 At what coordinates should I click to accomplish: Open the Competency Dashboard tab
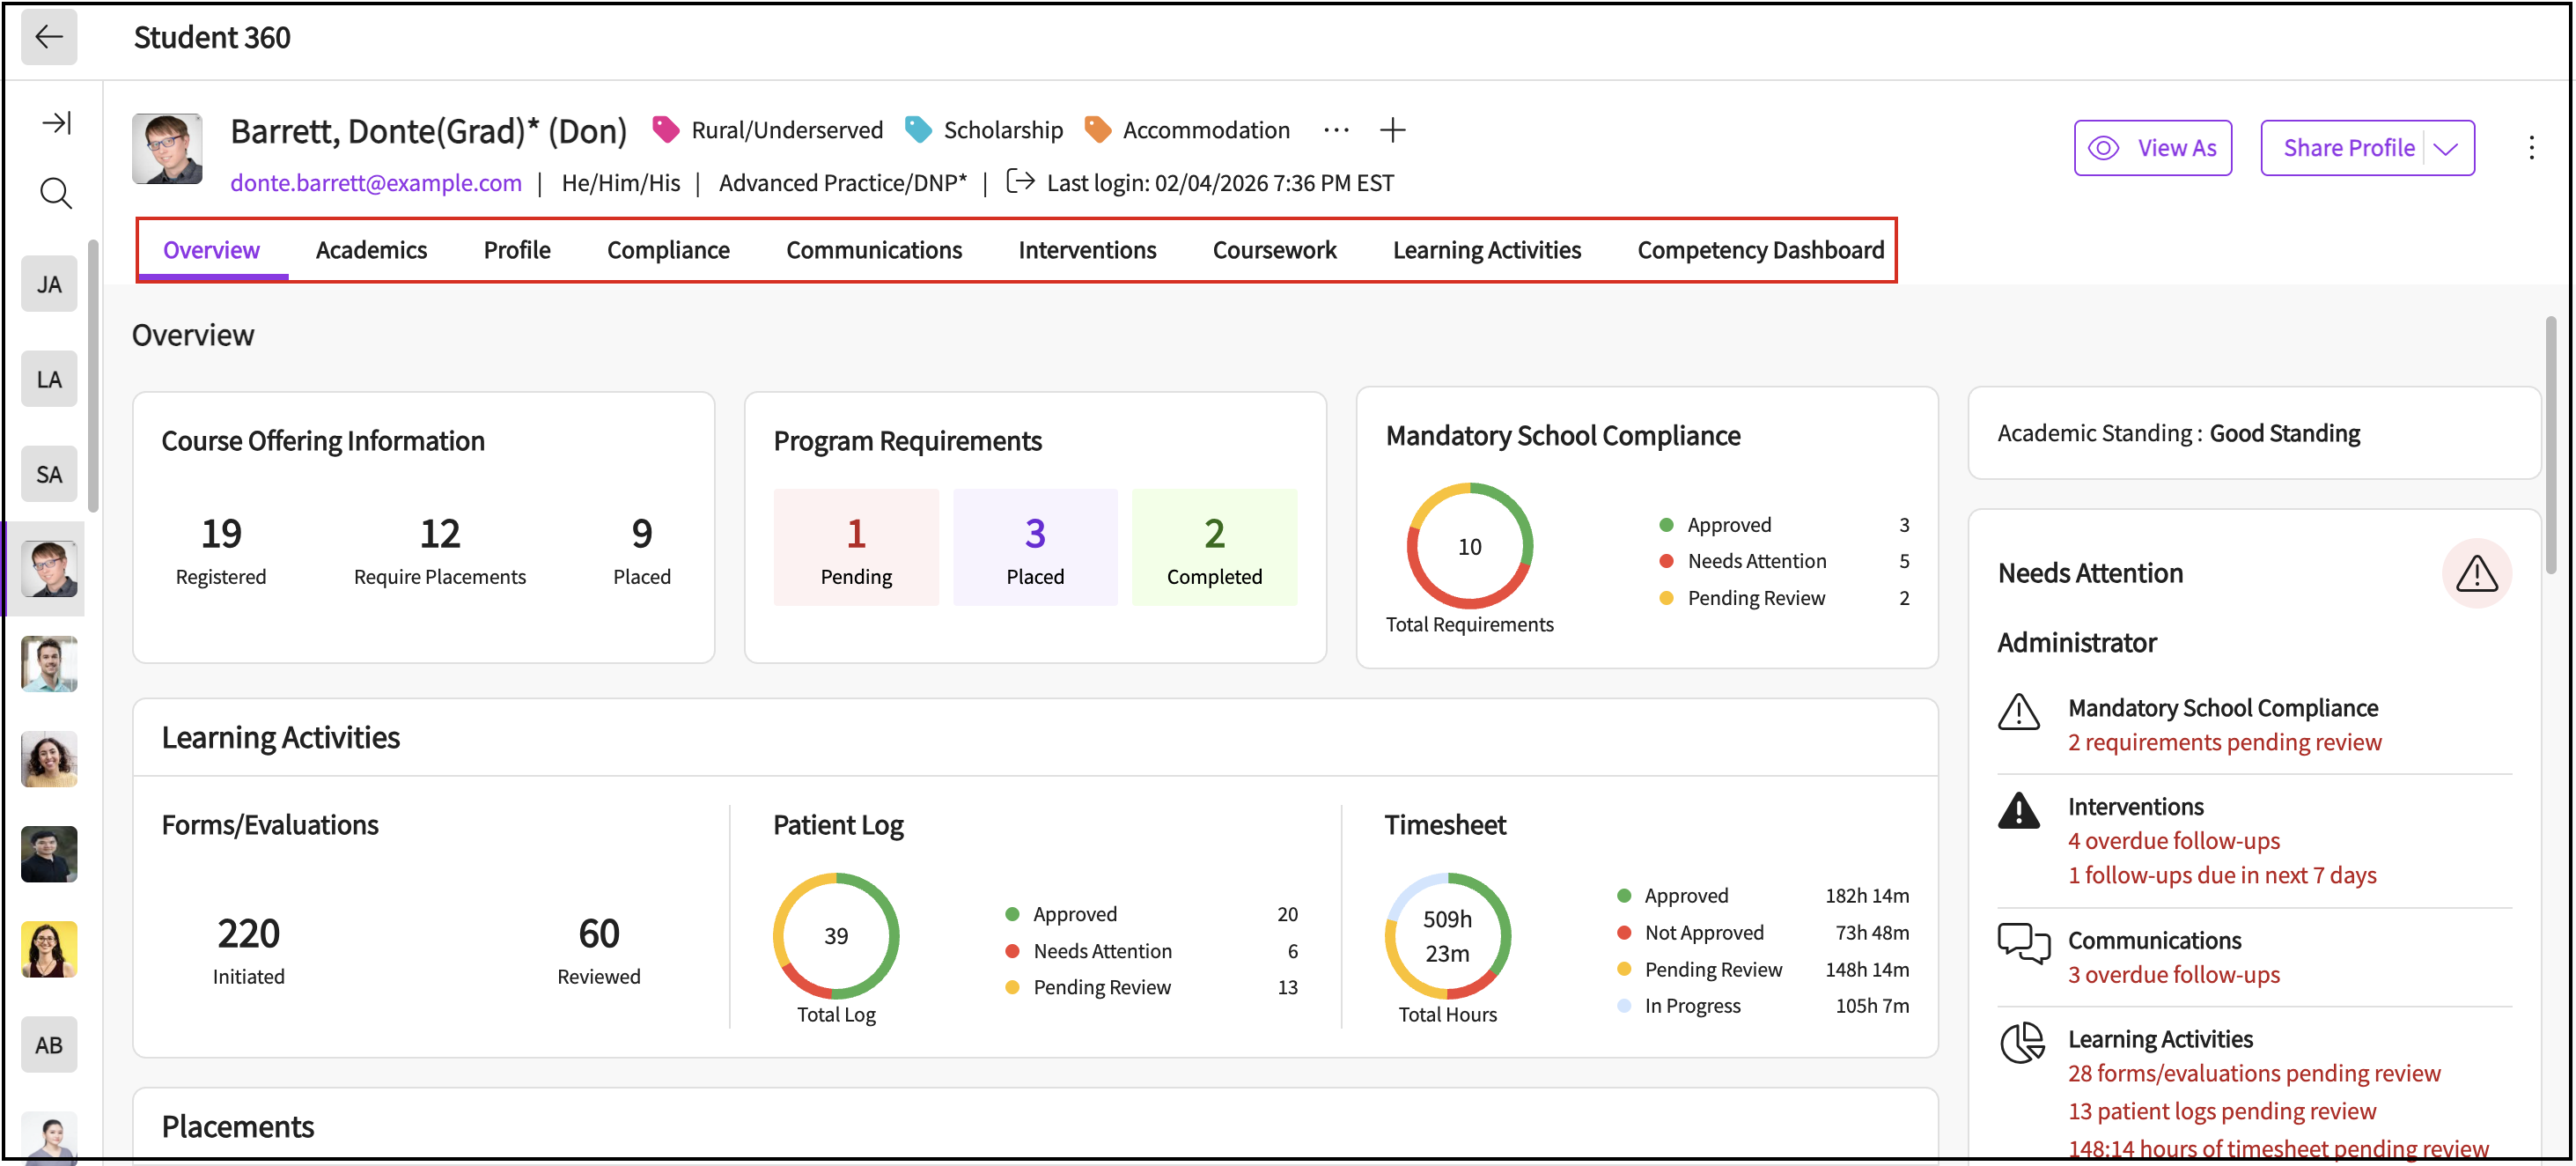(x=1760, y=250)
